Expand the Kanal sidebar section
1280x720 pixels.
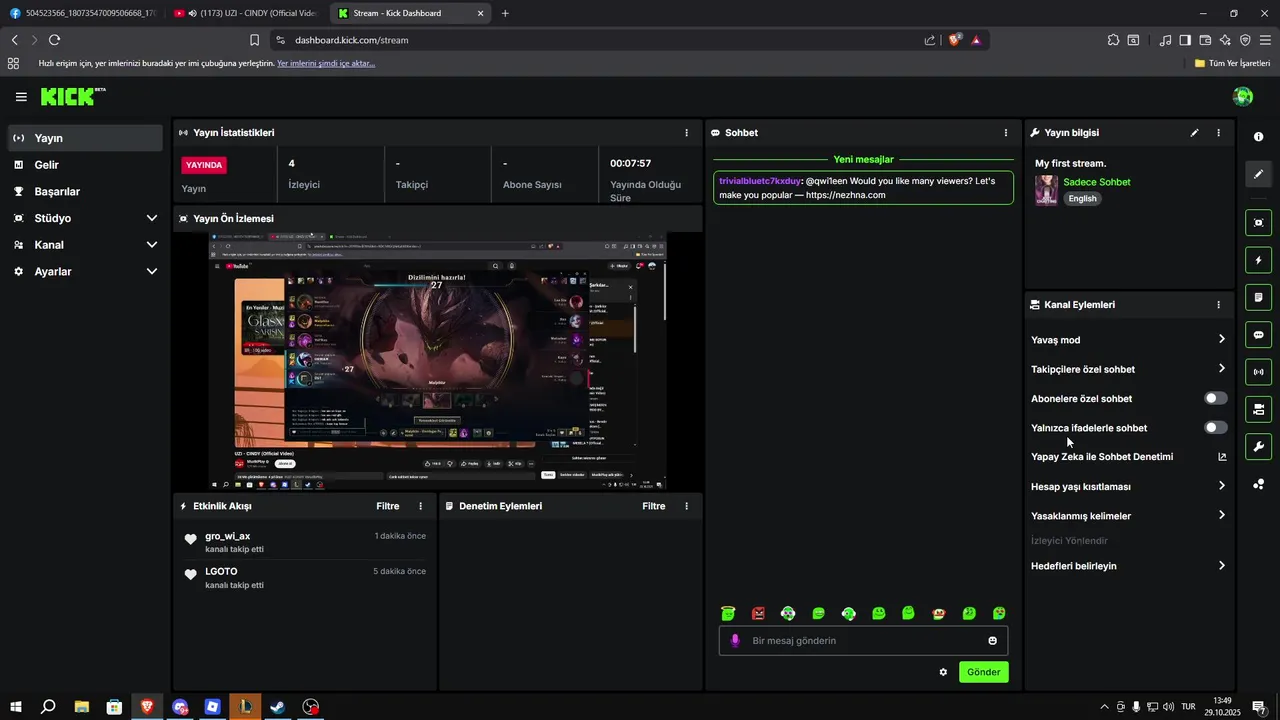point(85,245)
